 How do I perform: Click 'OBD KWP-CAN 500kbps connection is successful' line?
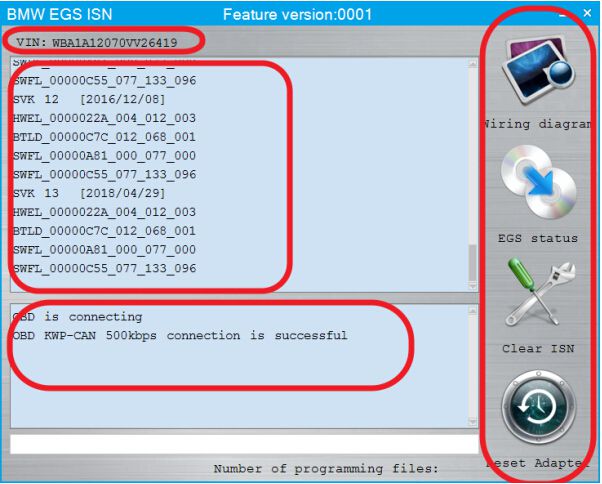180,336
